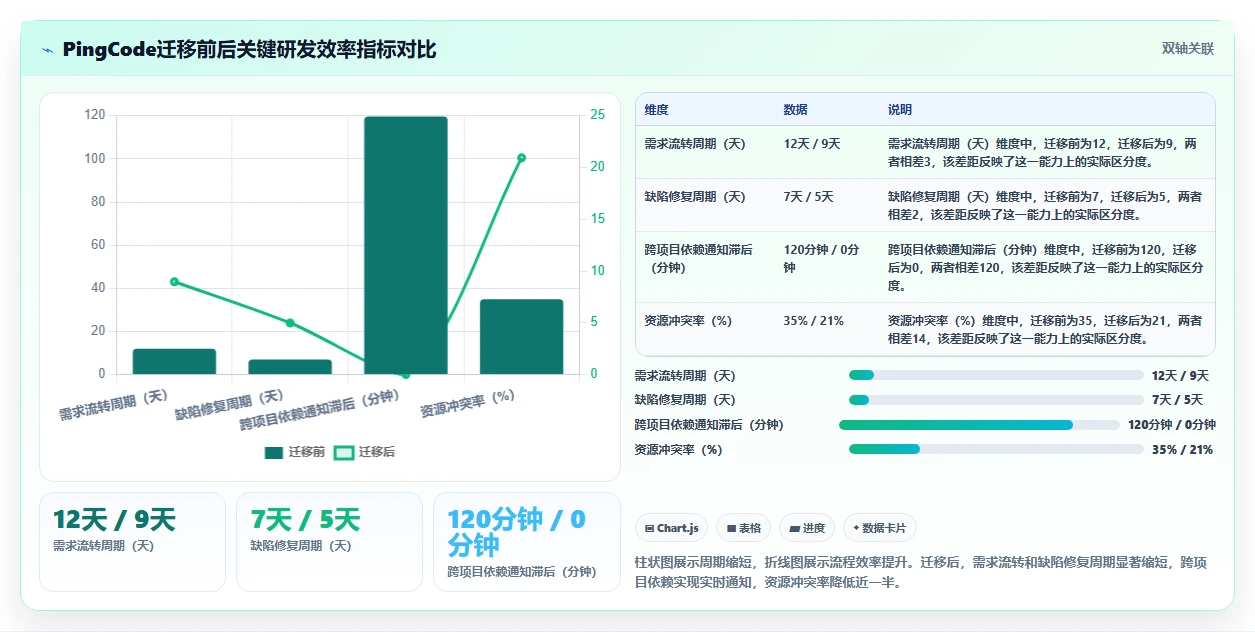Screen dimensions: 1255x632
Task: Click the 缺陷修复周期 progress bar
Action: [996, 400]
